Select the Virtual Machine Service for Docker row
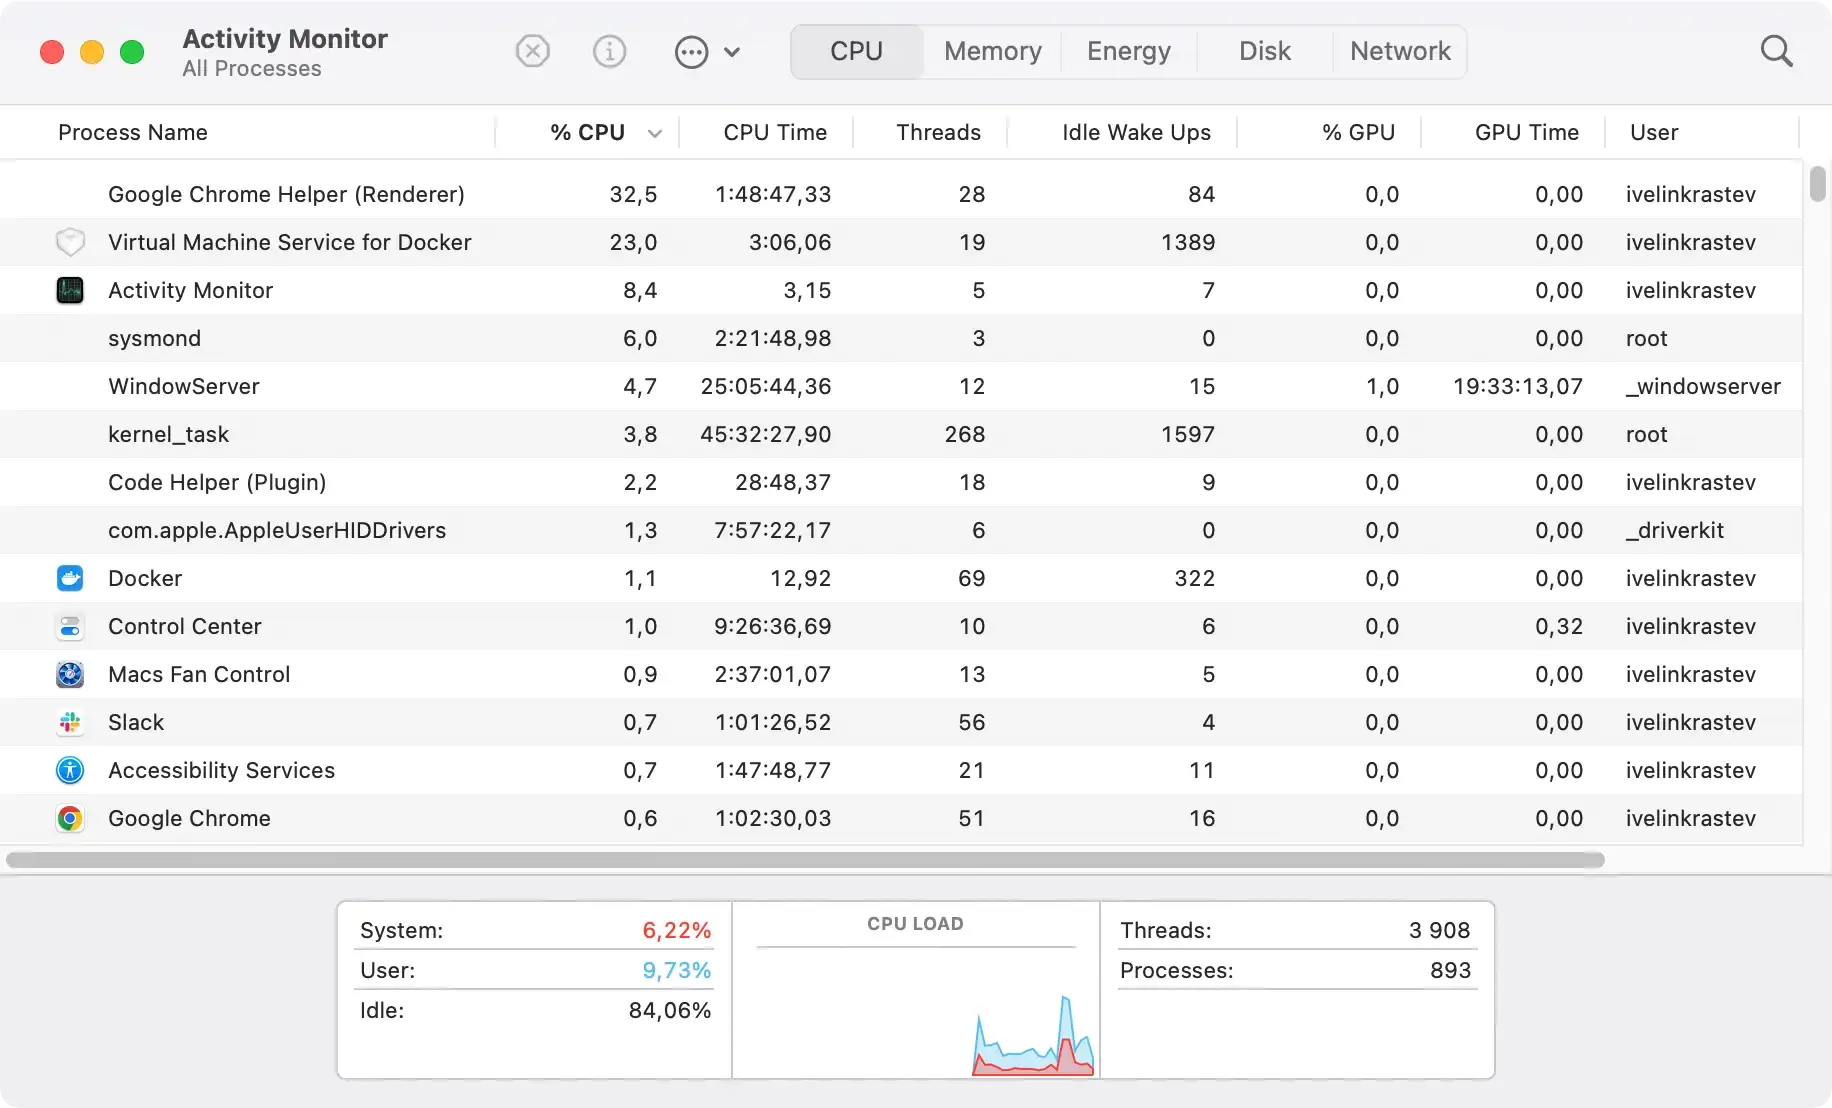 [901, 242]
